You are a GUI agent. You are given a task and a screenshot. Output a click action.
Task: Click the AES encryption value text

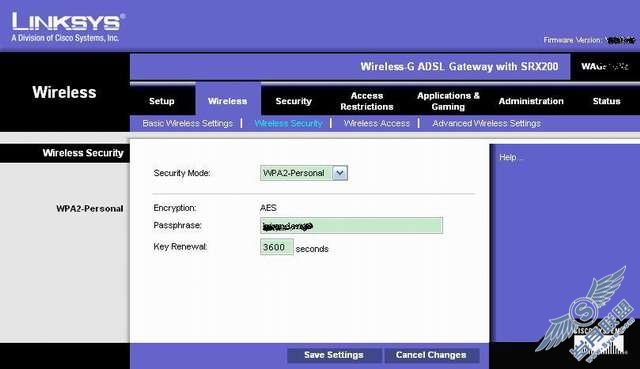pos(268,208)
